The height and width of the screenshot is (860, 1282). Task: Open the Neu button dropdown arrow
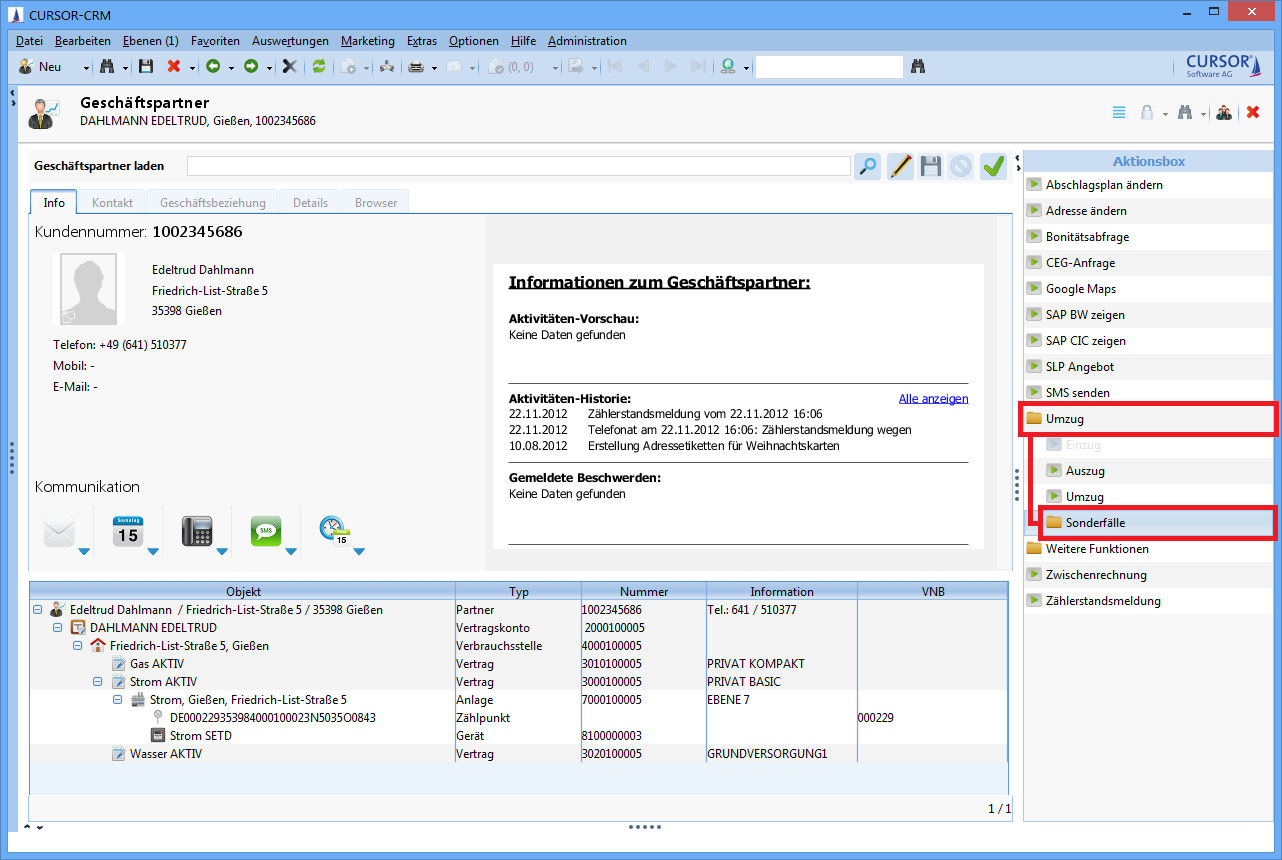click(x=86, y=68)
